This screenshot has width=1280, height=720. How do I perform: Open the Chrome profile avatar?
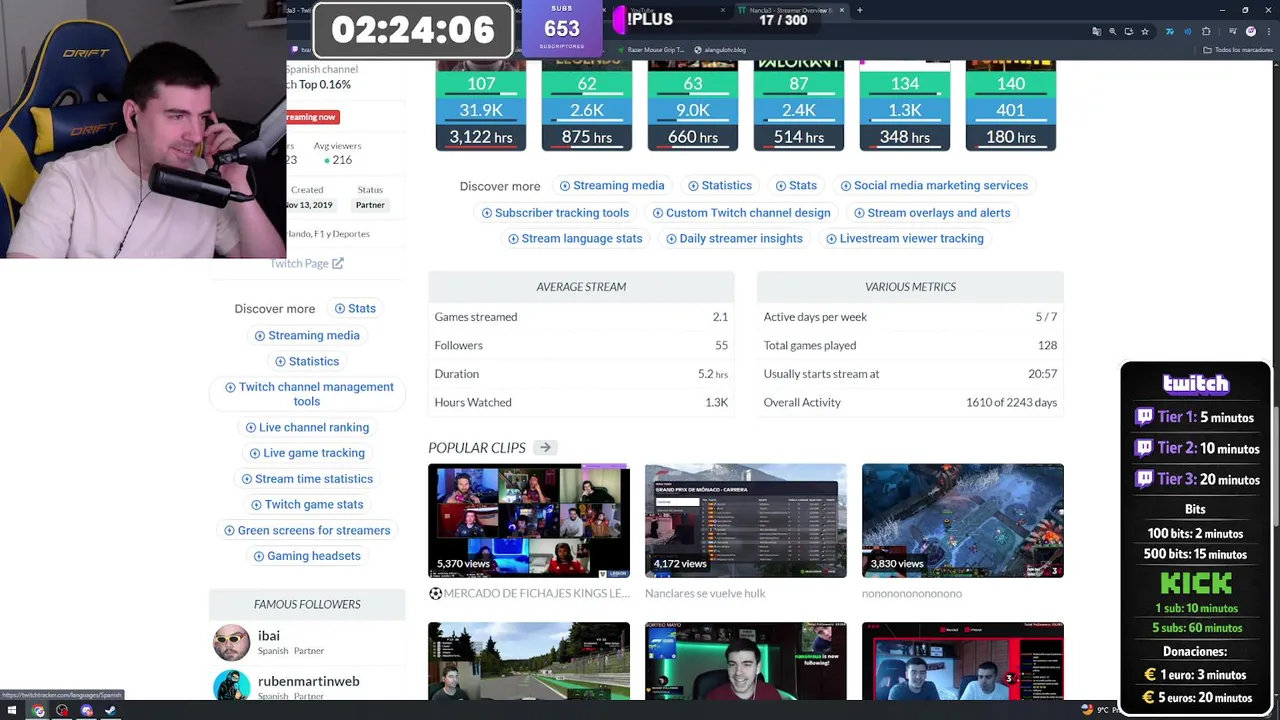(1250, 31)
